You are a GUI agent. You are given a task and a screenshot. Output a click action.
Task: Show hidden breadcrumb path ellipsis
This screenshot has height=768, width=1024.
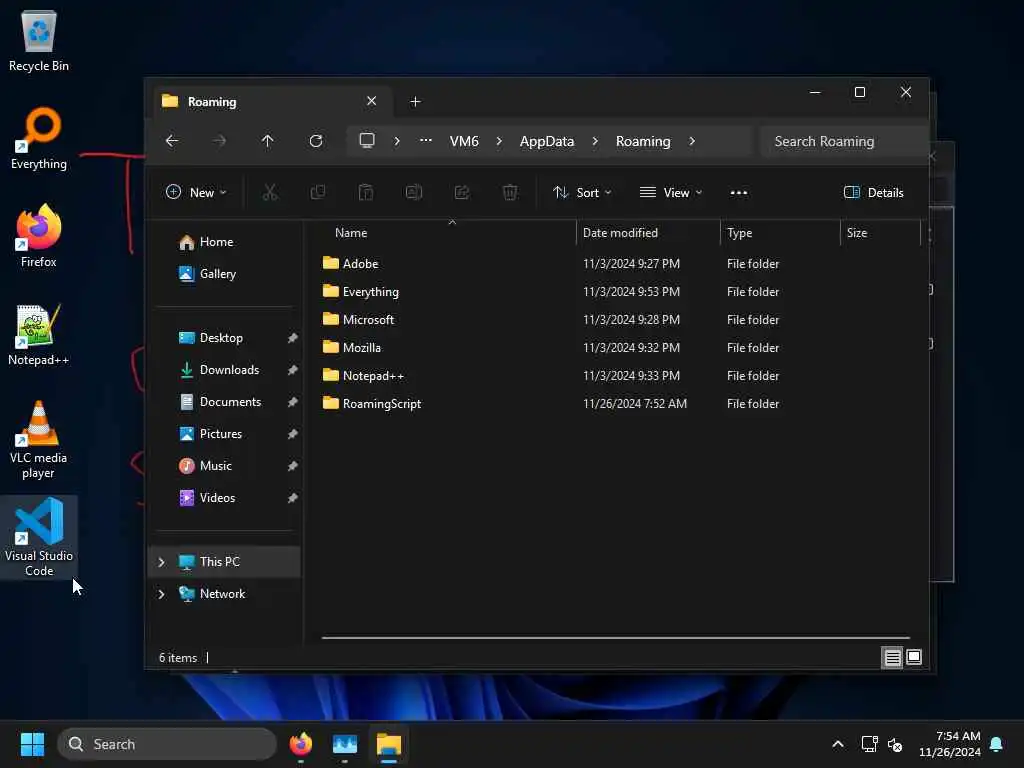pyautogui.click(x=426, y=140)
